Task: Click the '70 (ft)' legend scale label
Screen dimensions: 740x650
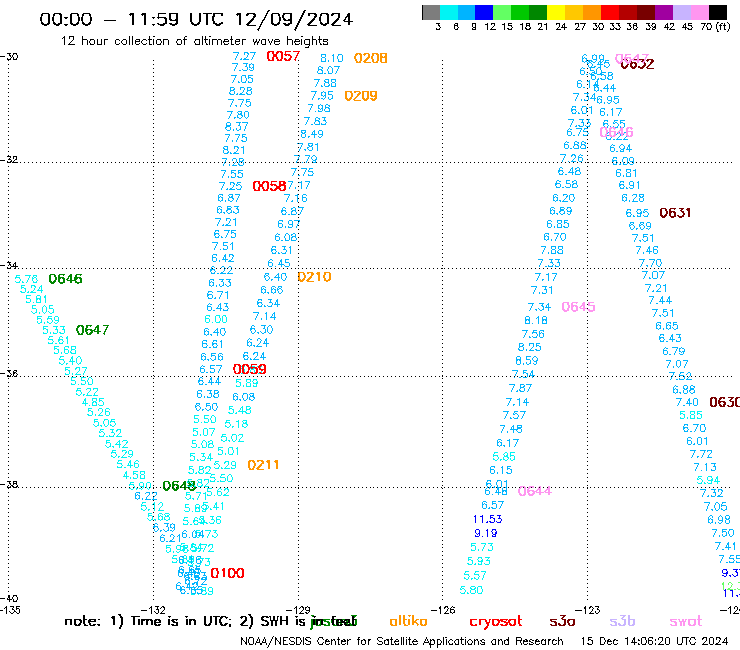Action: 715,26
